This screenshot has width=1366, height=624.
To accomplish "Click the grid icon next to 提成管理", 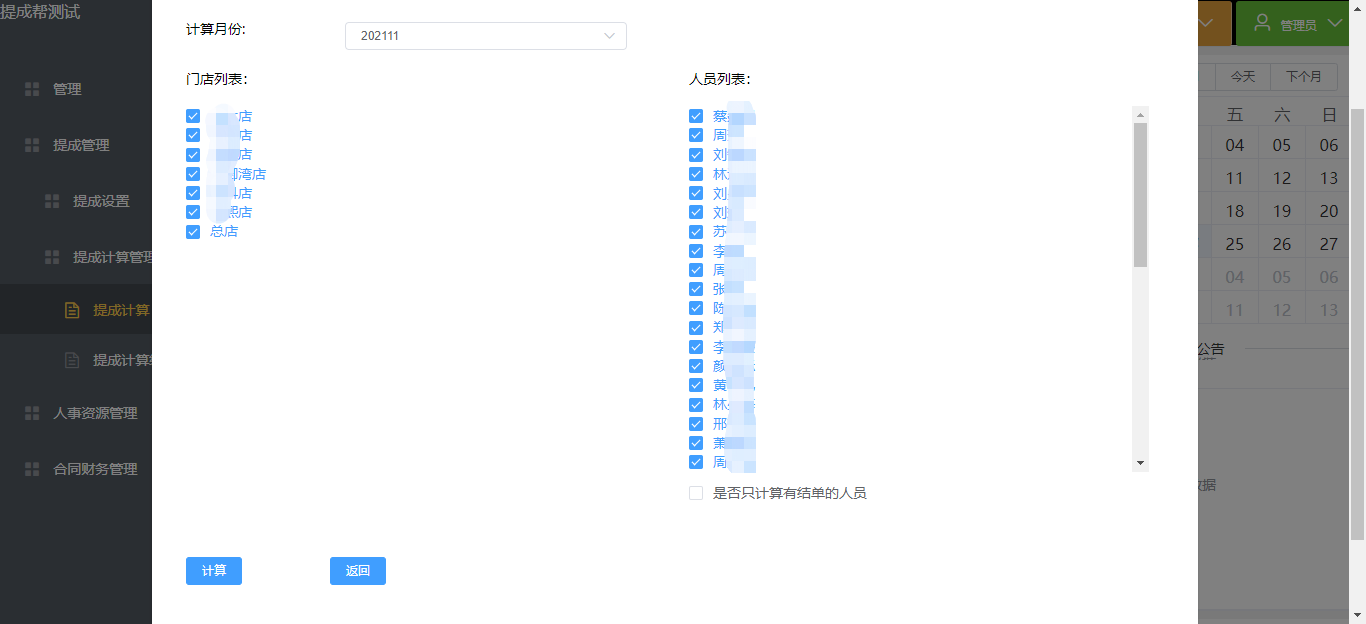I will (x=32, y=145).
